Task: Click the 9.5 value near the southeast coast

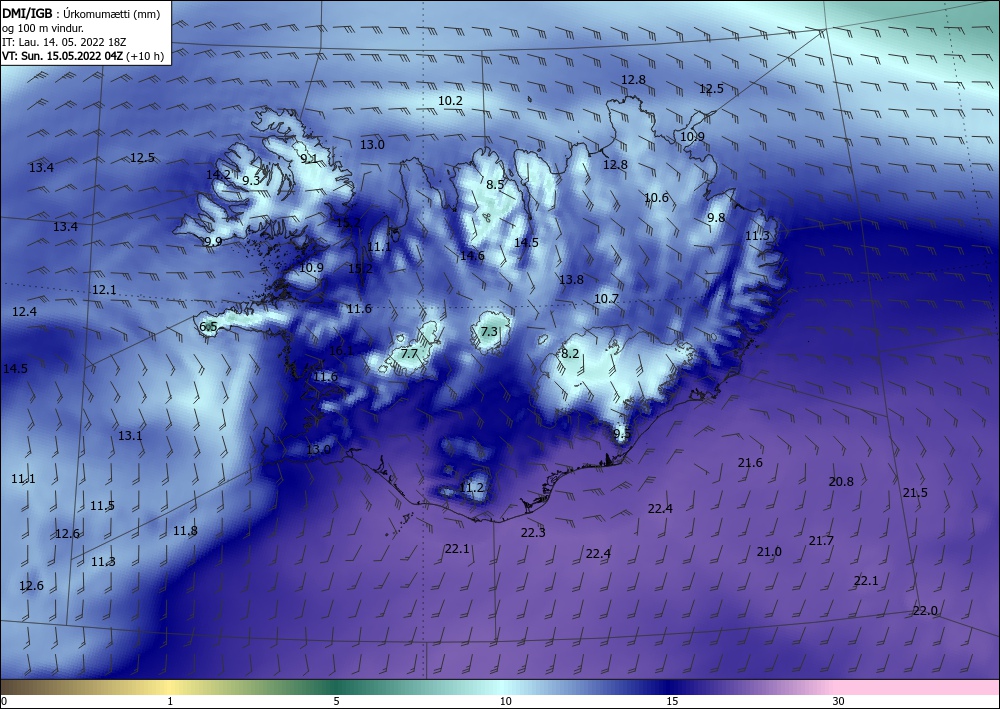Action: coord(622,434)
